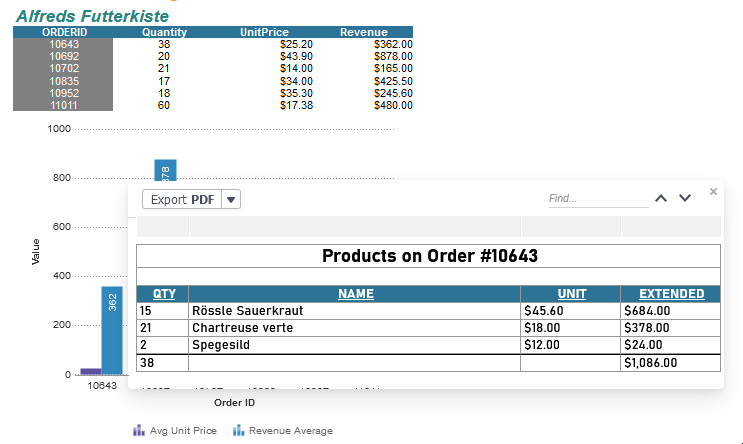Click the Export PDF button
This screenshot has width=743, height=444.
tap(182, 199)
